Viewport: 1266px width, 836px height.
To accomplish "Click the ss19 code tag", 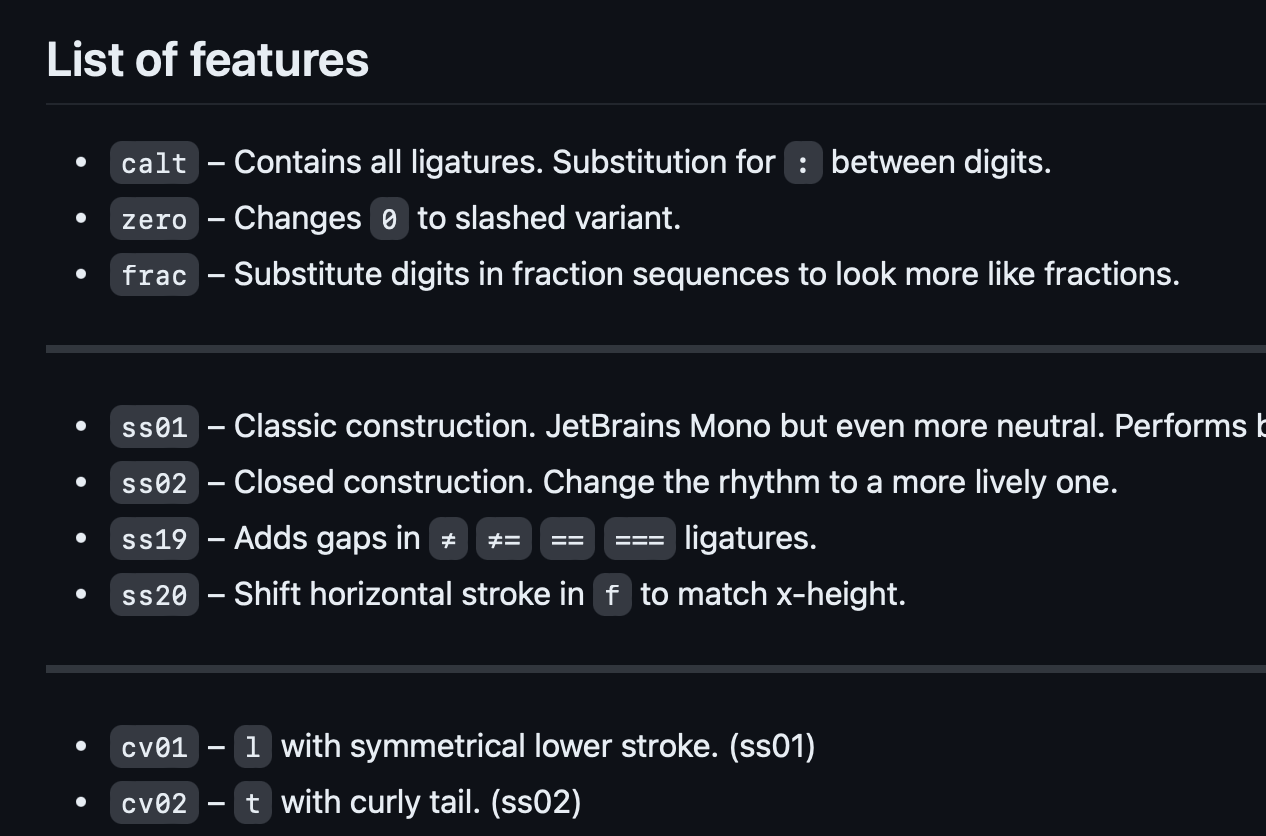I will pos(154,539).
